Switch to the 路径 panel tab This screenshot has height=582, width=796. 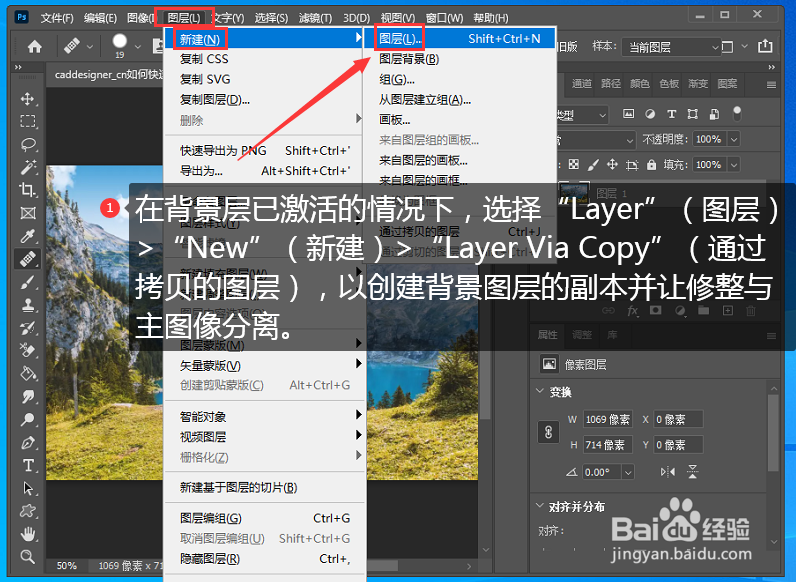611,83
